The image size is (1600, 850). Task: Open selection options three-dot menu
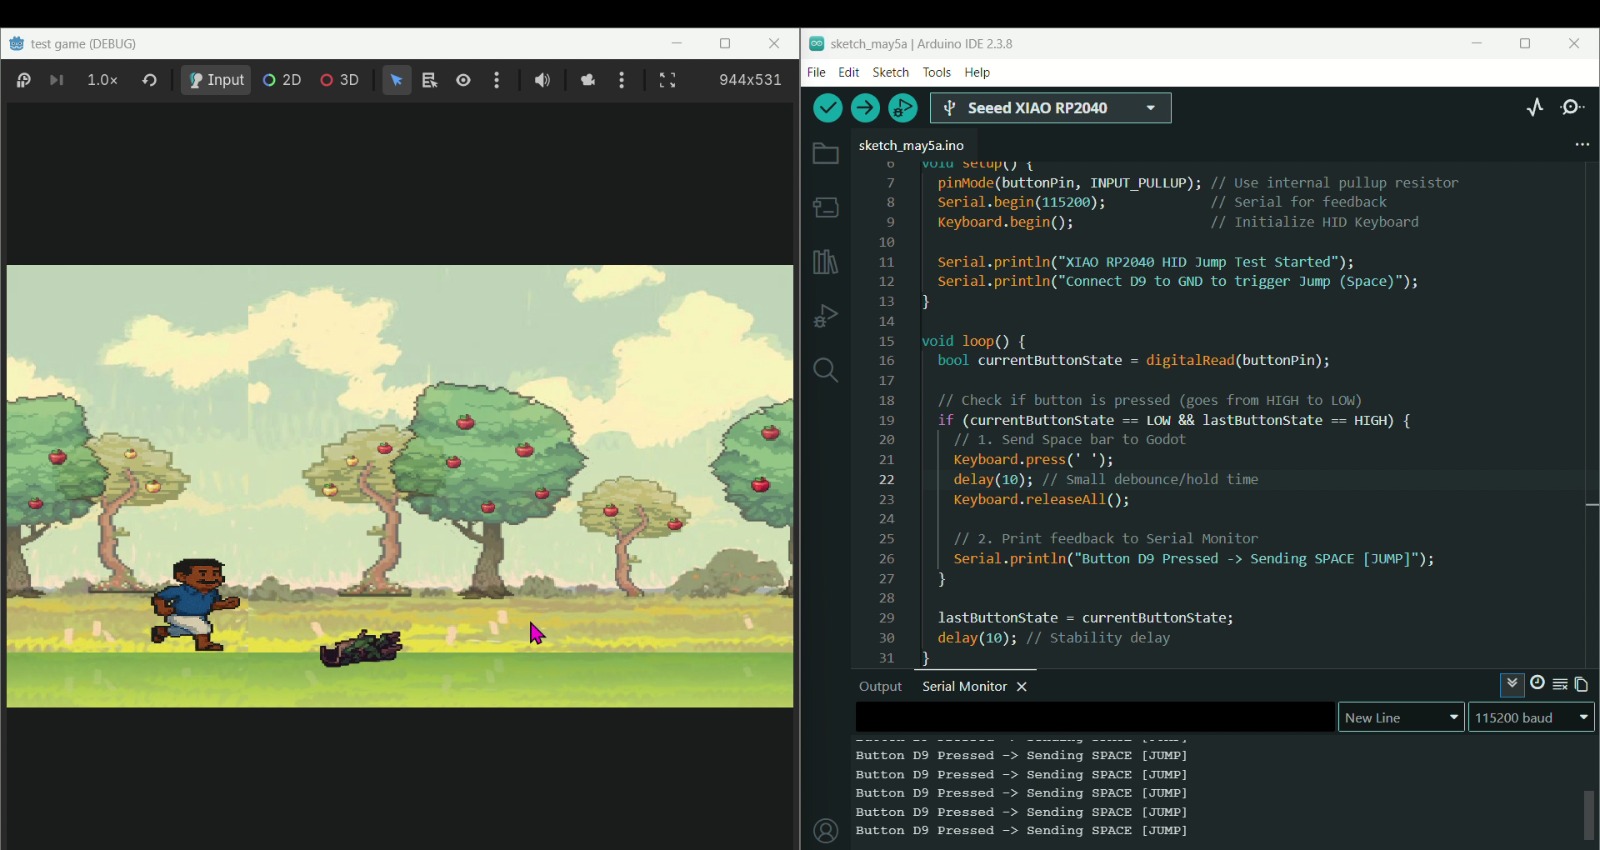pyautogui.click(x=497, y=80)
